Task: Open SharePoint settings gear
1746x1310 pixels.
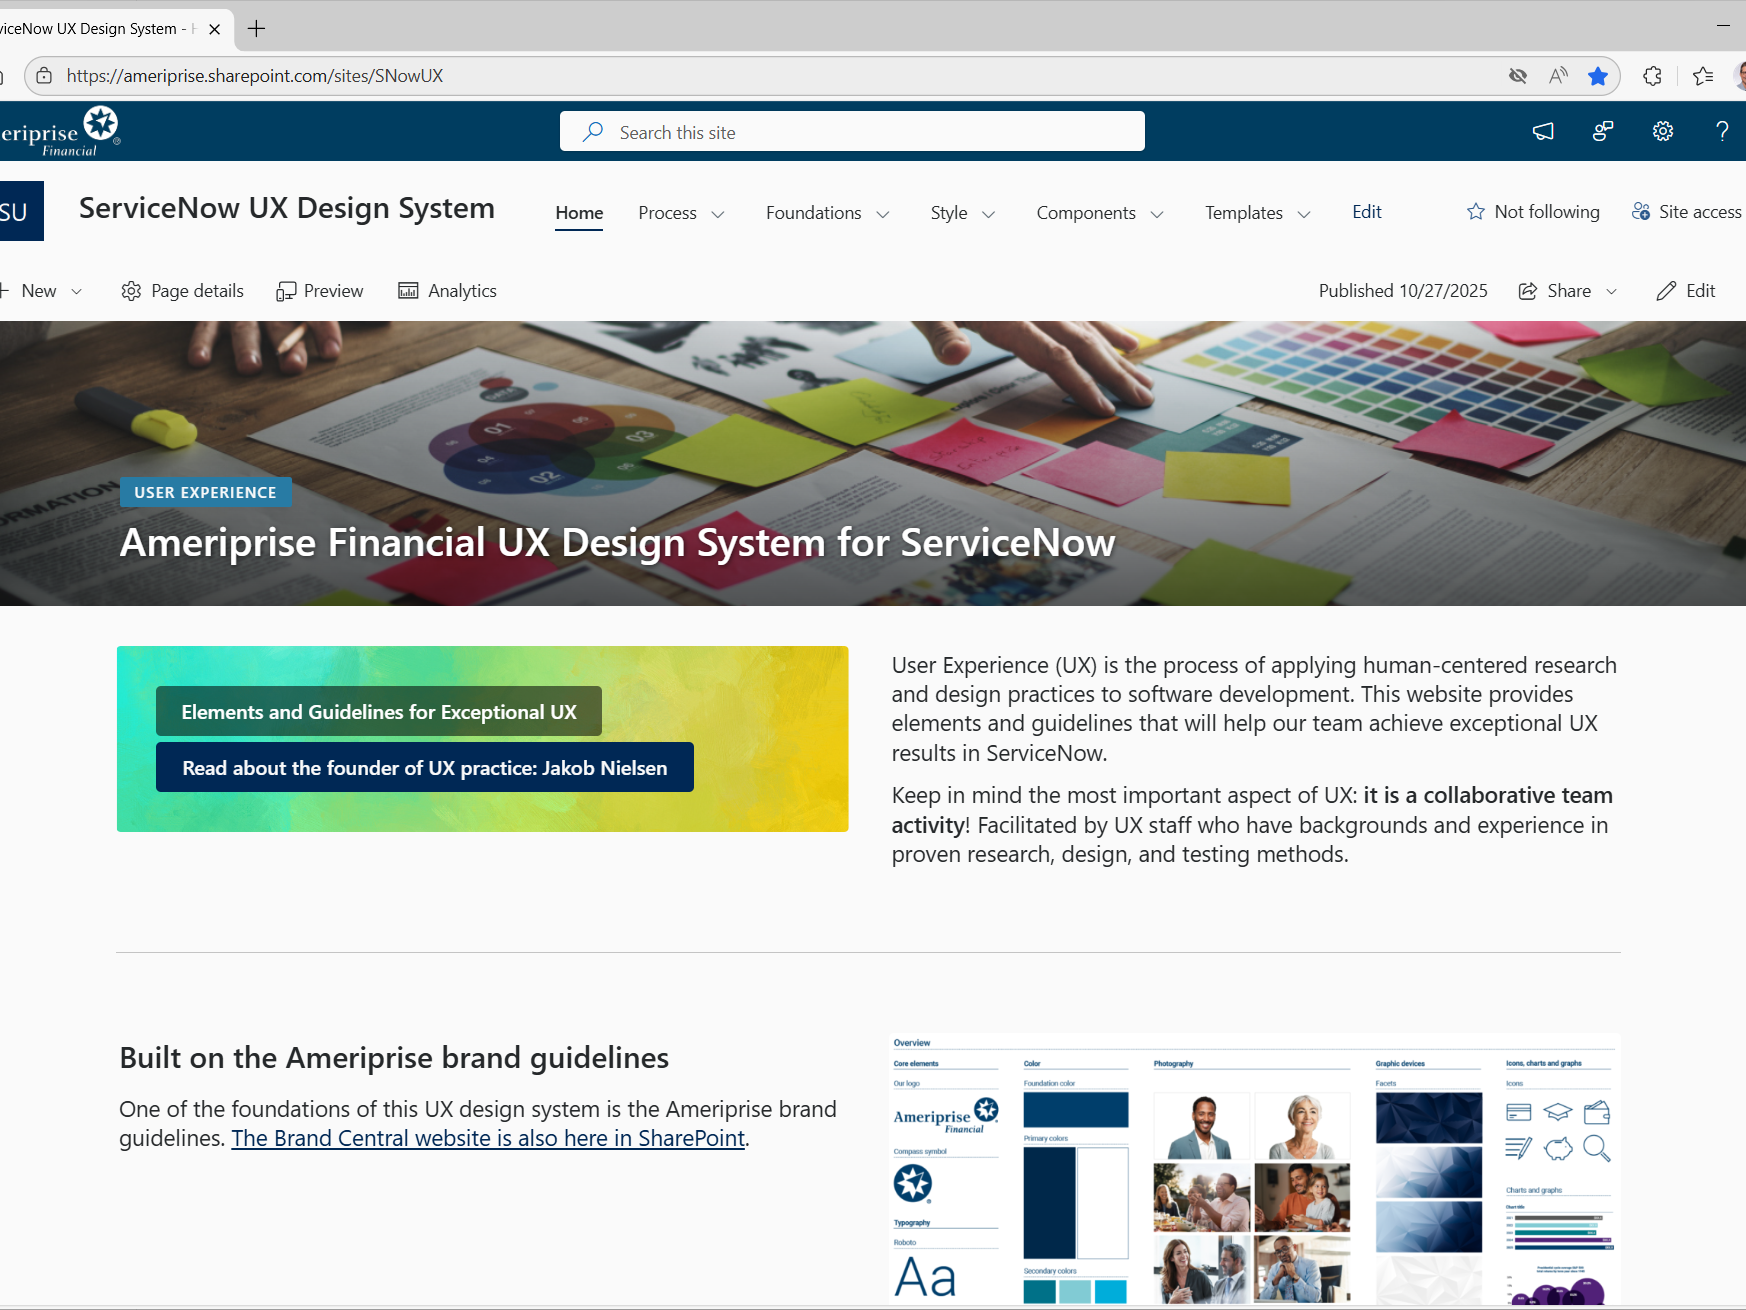Action: [x=1663, y=131]
